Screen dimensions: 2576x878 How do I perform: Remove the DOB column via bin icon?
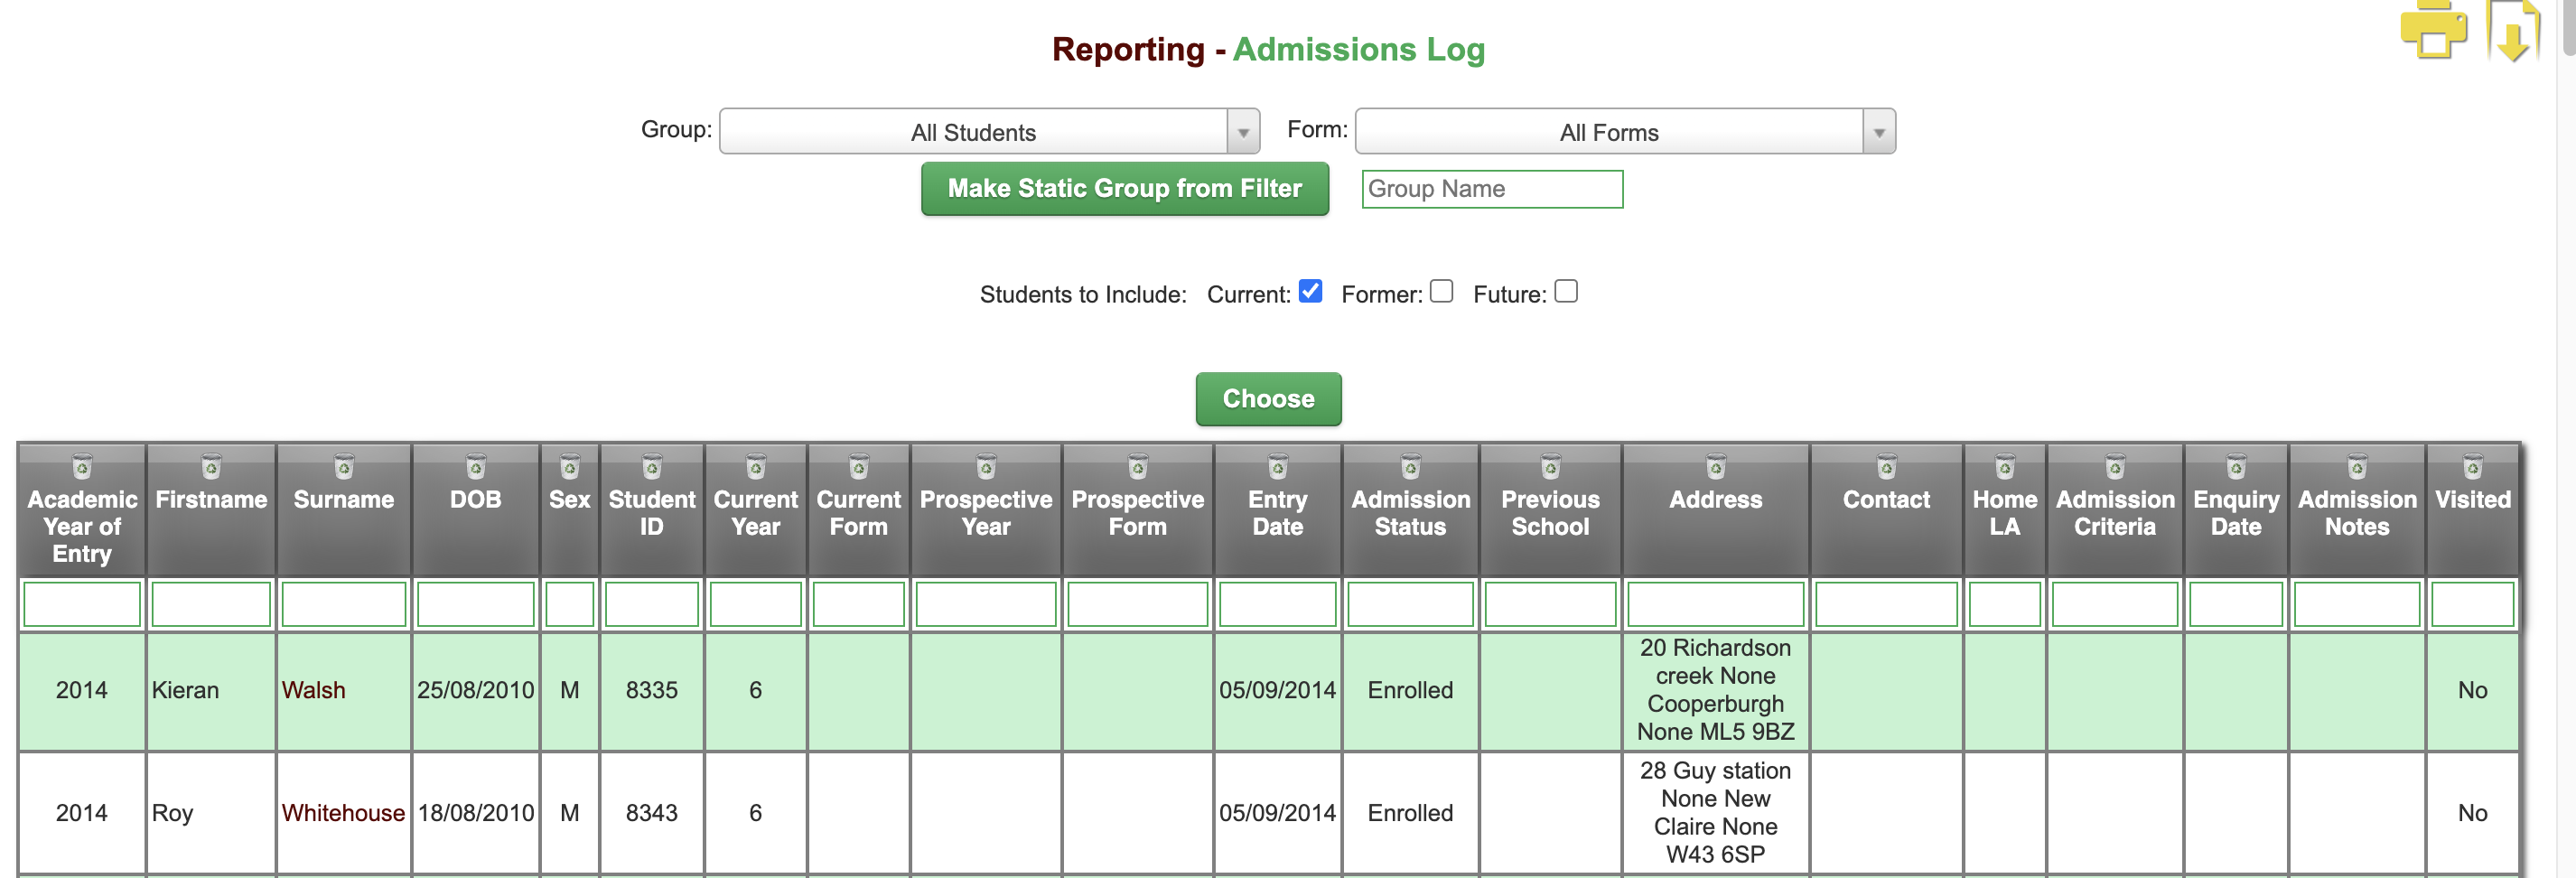(476, 466)
